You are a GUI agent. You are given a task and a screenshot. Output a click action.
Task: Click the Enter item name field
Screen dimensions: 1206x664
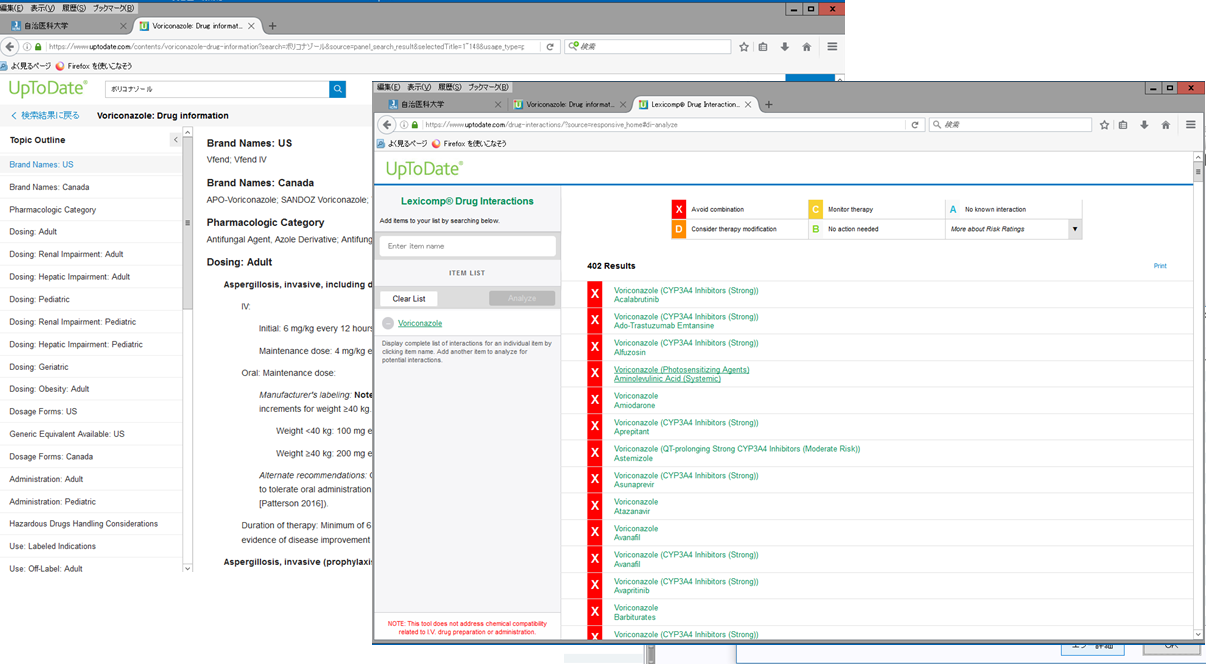coord(467,246)
